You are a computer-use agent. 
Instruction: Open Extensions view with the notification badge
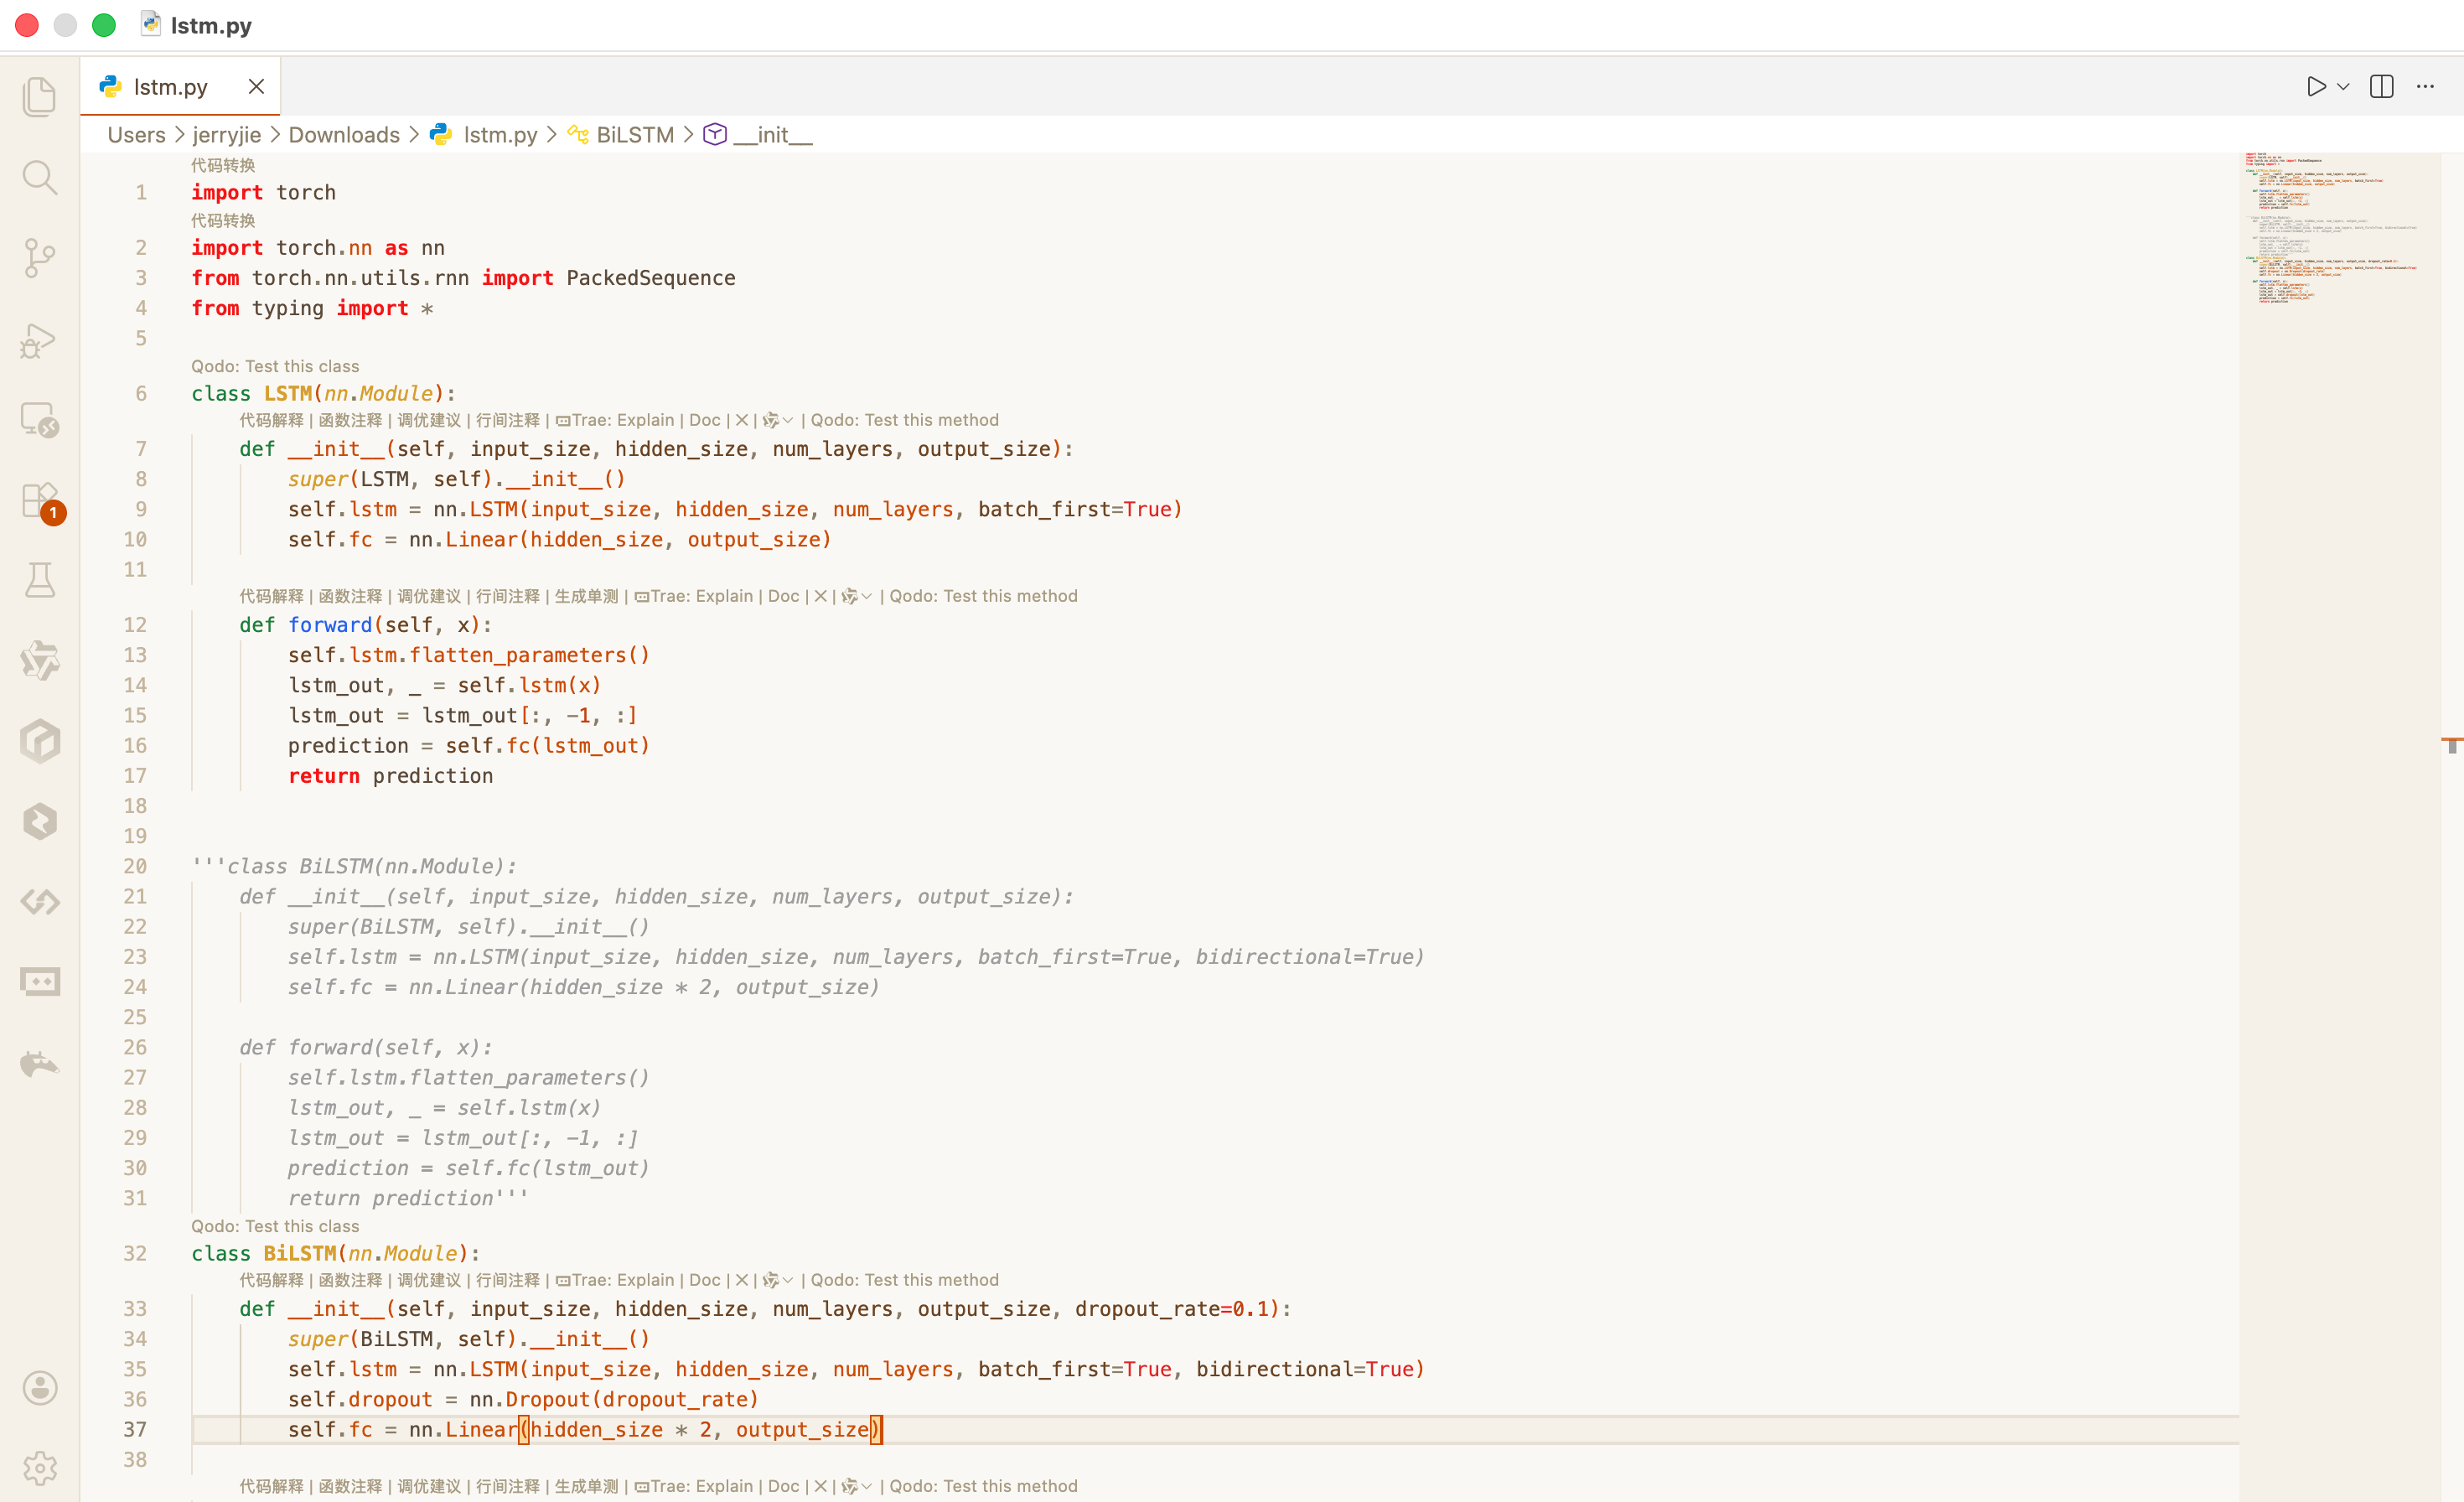point(40,500)
